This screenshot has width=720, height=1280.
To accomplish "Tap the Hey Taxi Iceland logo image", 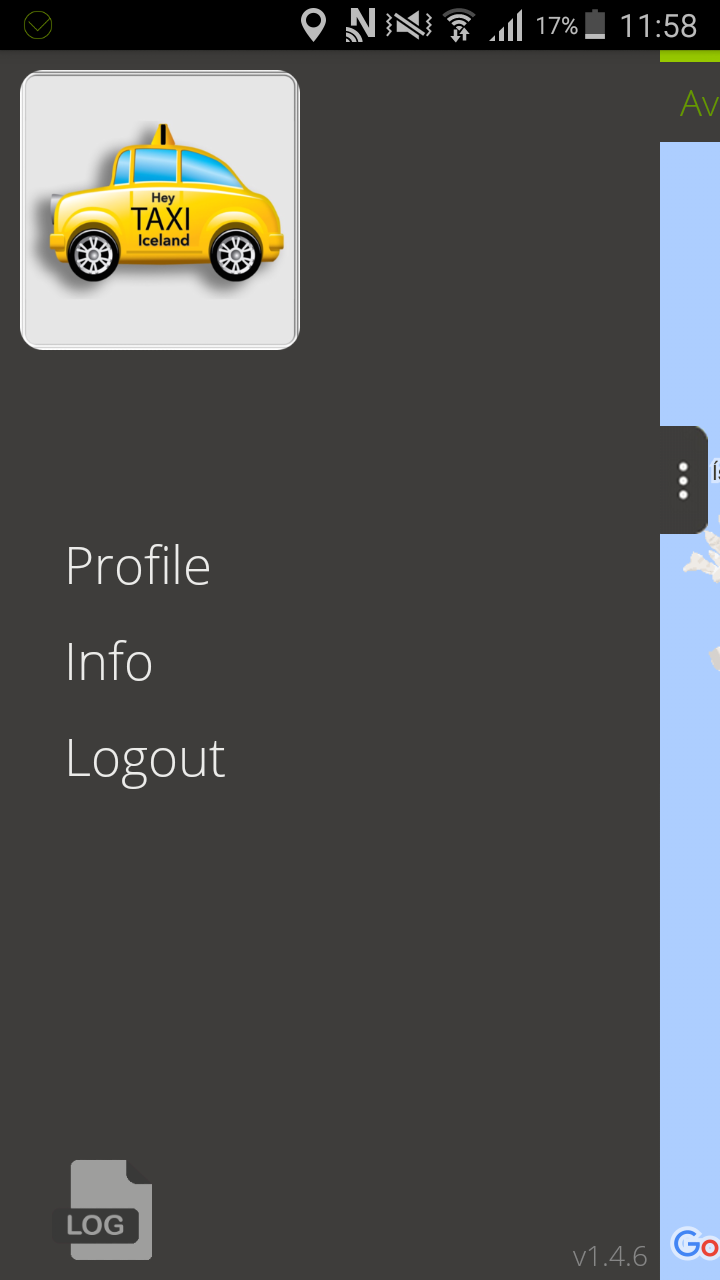I will (x=160, y=210).
